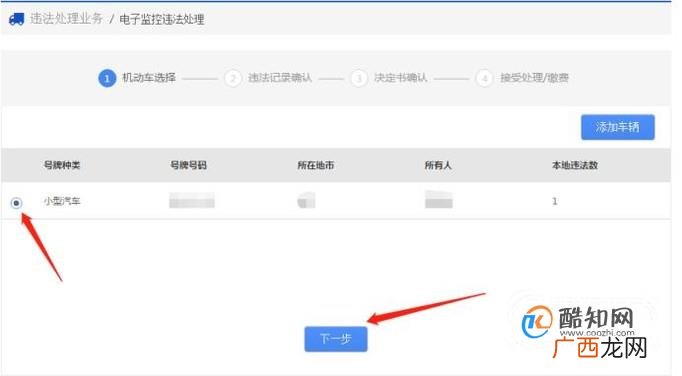Click the violation count value 1
This screenshot has width=682, height=376.
click(555, 201)
